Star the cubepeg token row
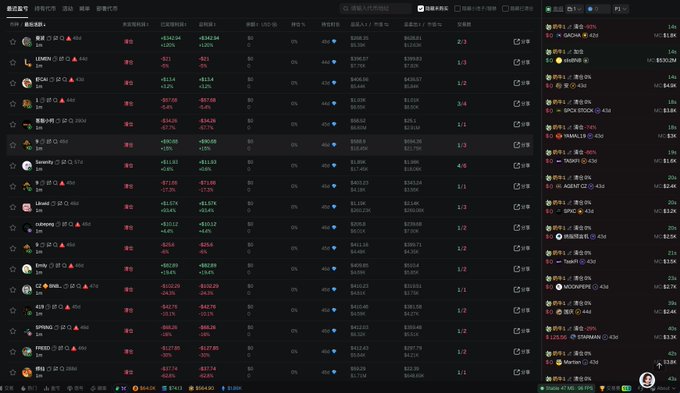Viewport: 680px width, 393px height. (13, 228)
